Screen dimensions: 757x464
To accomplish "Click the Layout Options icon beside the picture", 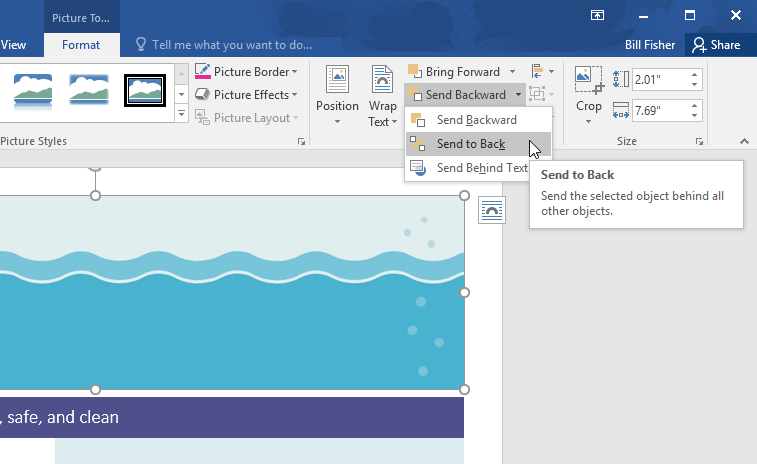I will click(x=491, y=210).
